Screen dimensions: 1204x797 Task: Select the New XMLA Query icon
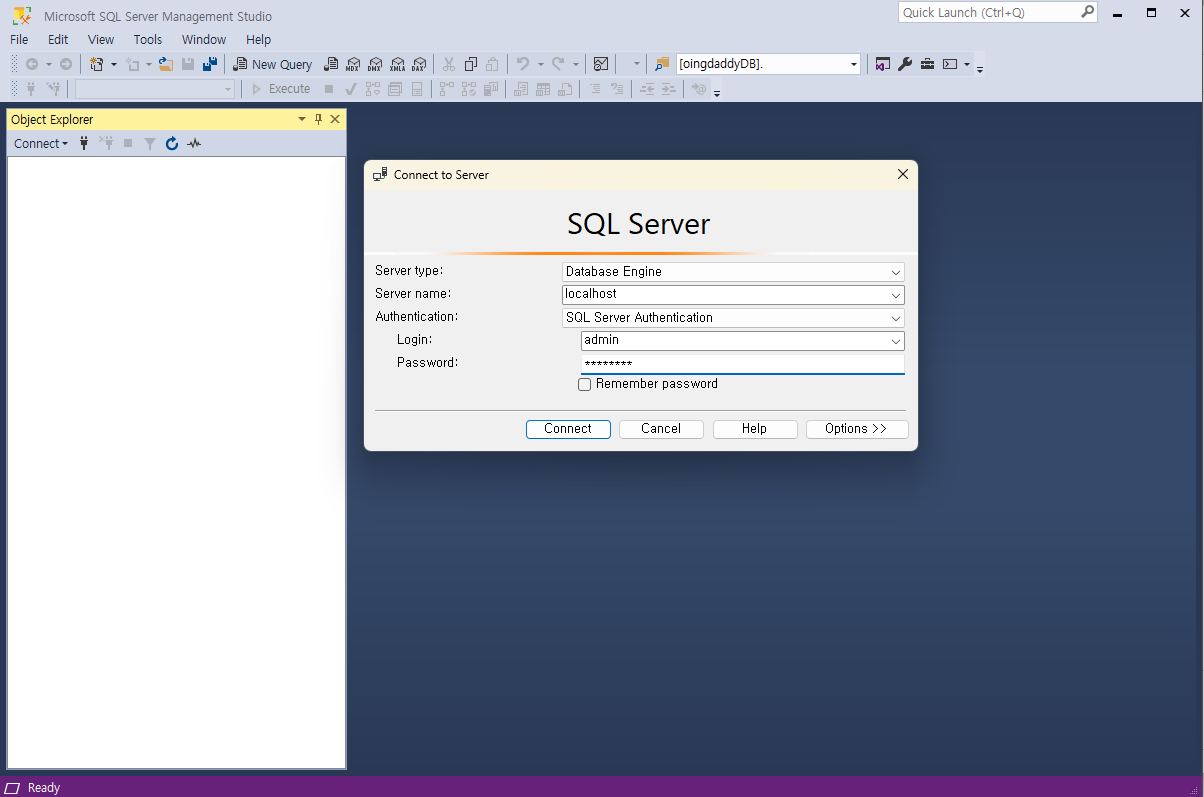point(397,63)
